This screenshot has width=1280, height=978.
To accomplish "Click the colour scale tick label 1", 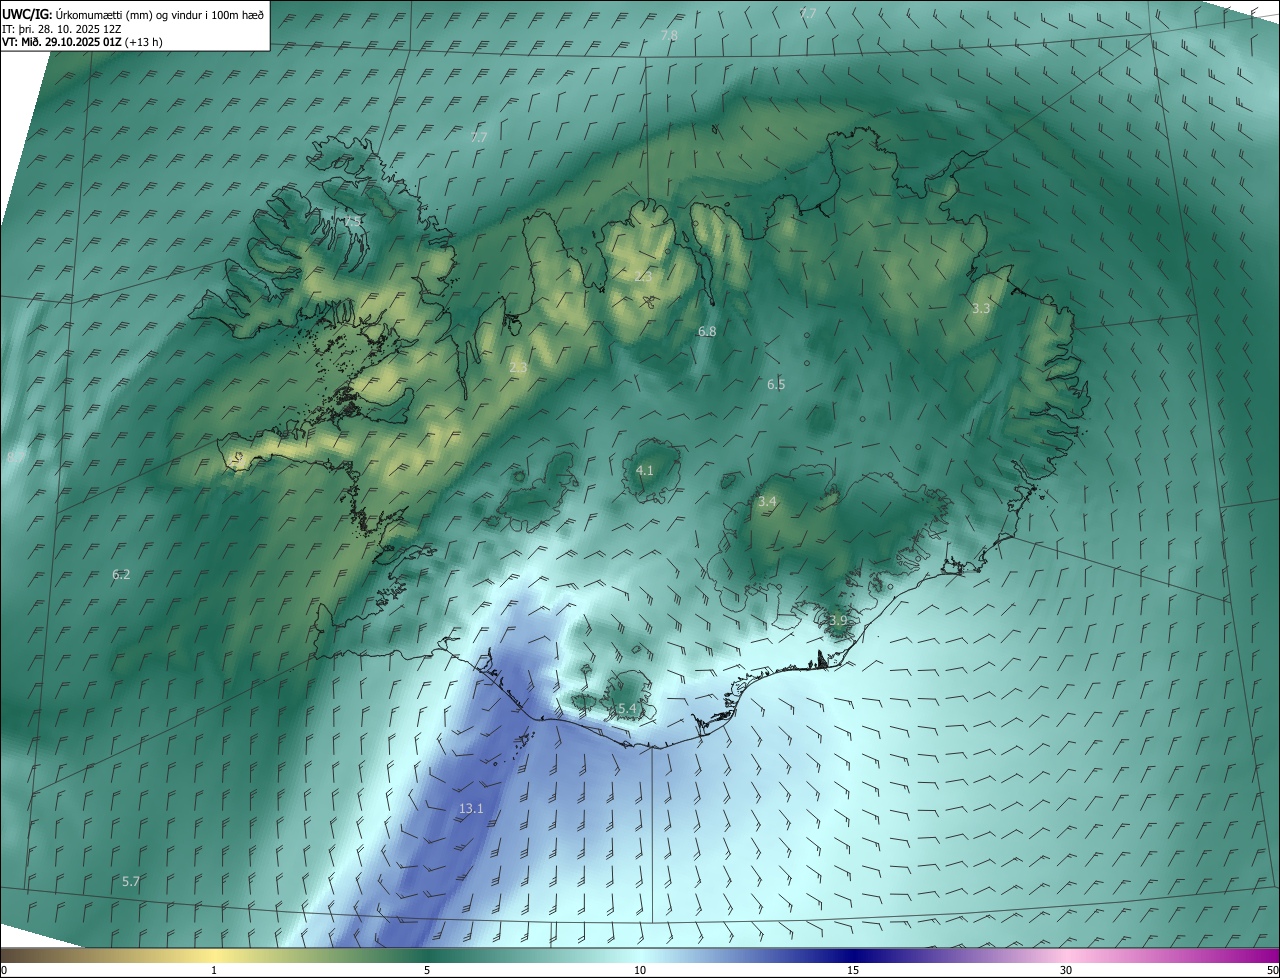I will (214, 970).
